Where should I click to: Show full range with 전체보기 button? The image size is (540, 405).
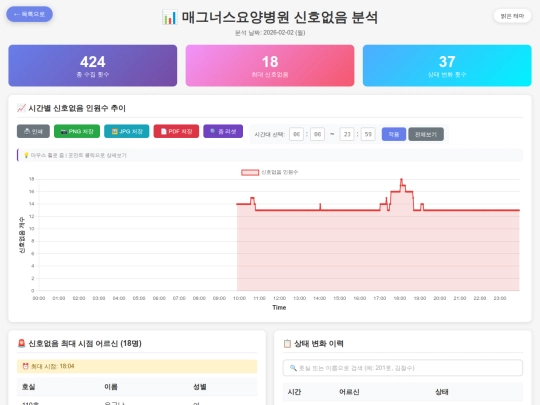426,134
